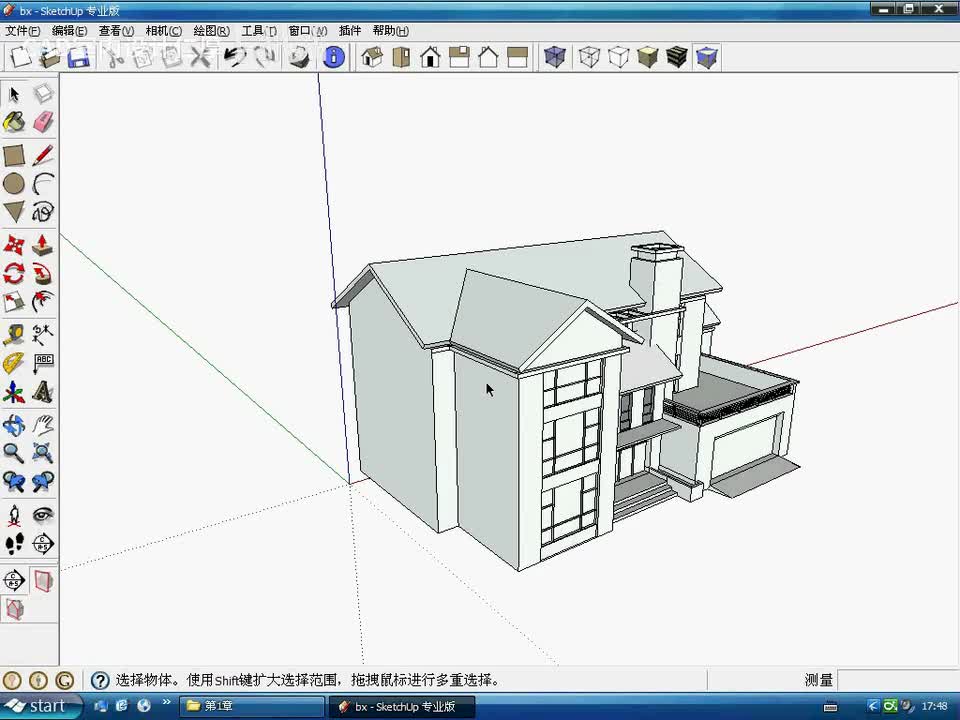
Task: Open the 文件(F) menu
Action: (x=22, y=31)
